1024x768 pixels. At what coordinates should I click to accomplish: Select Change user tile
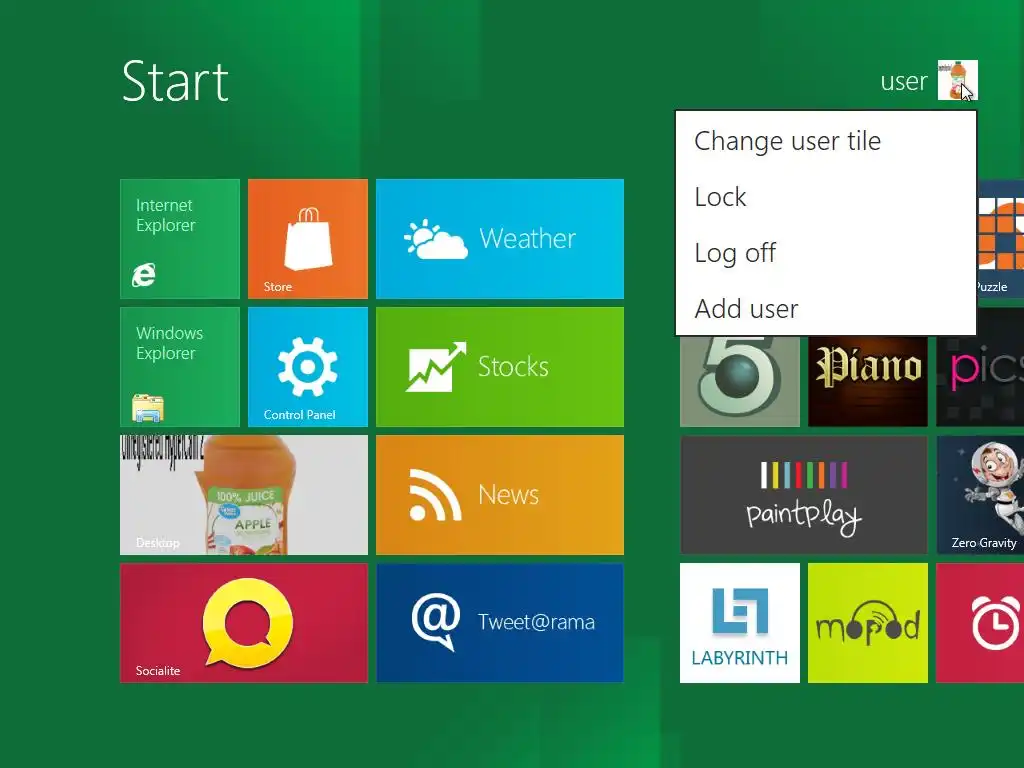pos(826,141)
